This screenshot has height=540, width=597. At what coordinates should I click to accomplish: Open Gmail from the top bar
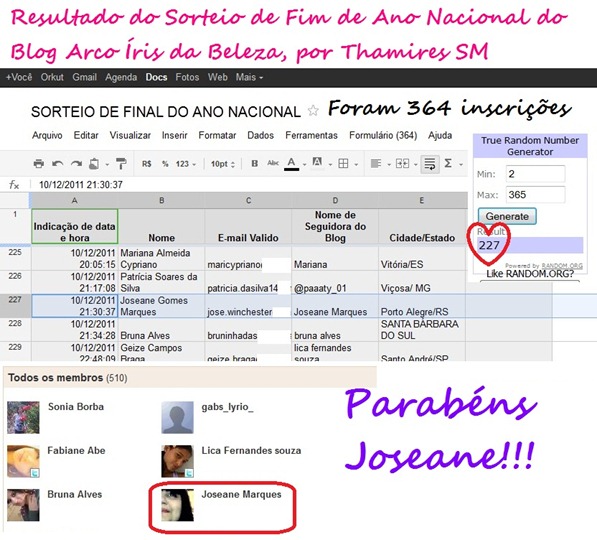point(85,77)
